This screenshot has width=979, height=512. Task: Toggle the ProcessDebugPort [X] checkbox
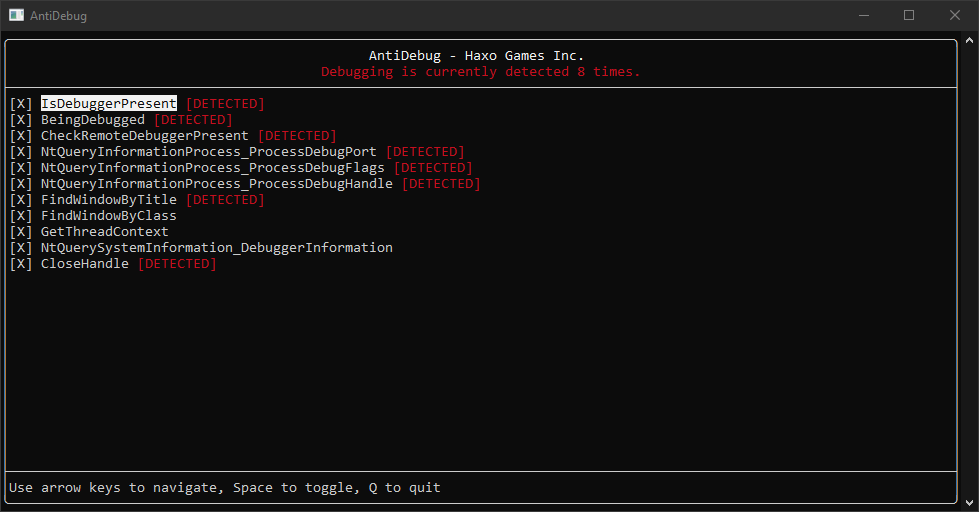pyautogui.click(x=21, y=152)
